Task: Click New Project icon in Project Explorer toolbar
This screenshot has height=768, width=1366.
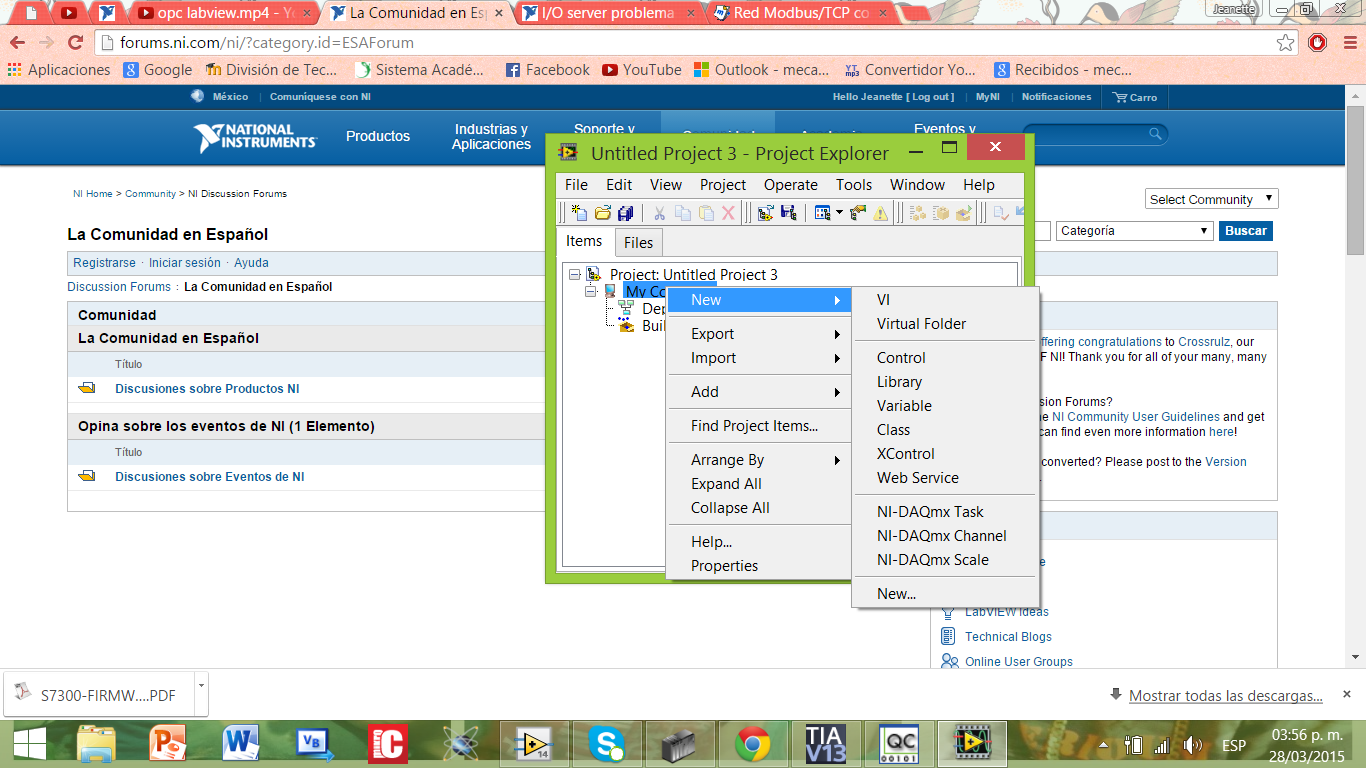Action: (579, 212)
